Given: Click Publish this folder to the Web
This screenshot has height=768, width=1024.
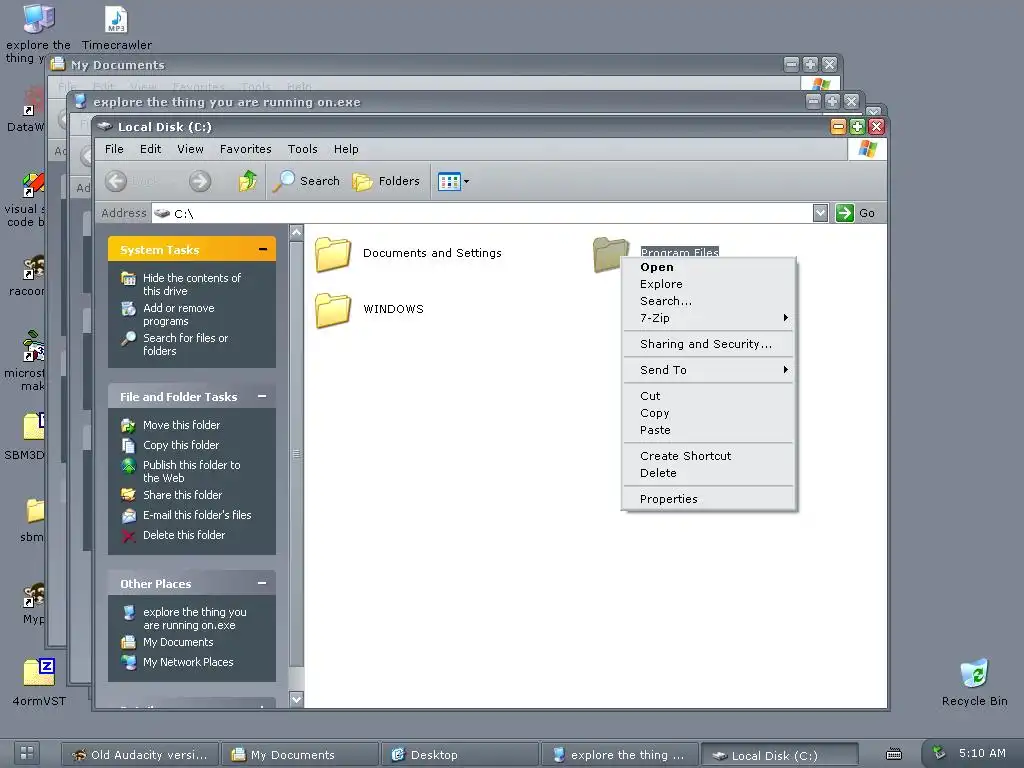Looking at the screenshot, I should point(191,472).
